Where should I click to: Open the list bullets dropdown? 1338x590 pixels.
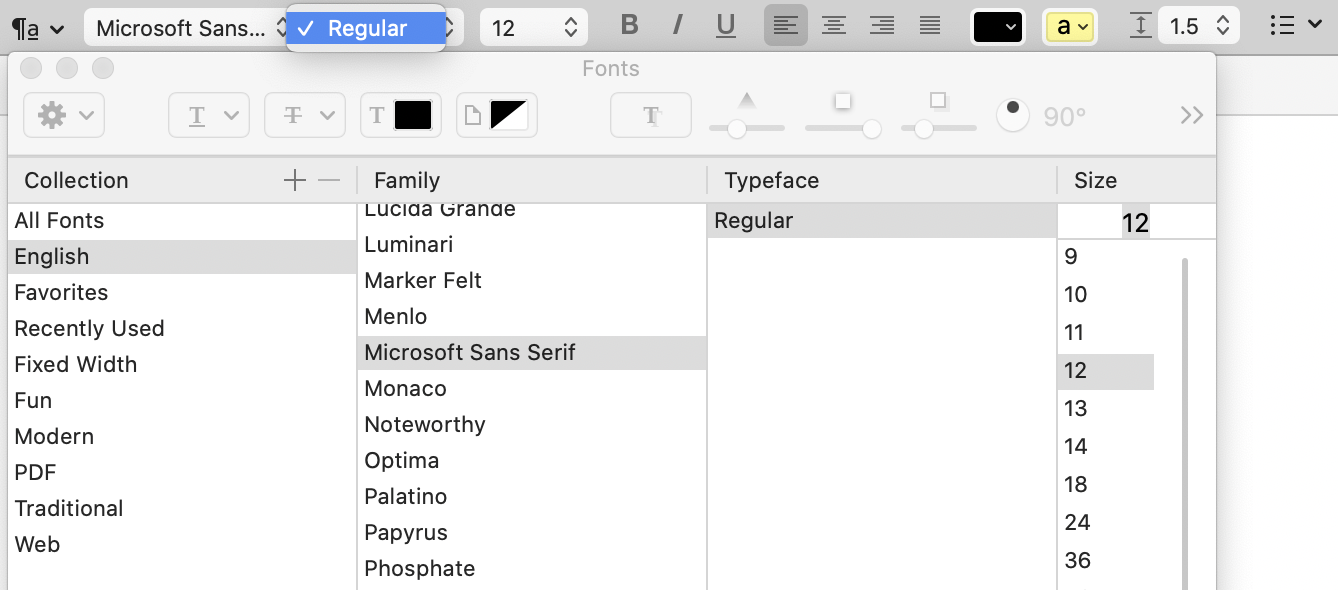(1295, 27)
